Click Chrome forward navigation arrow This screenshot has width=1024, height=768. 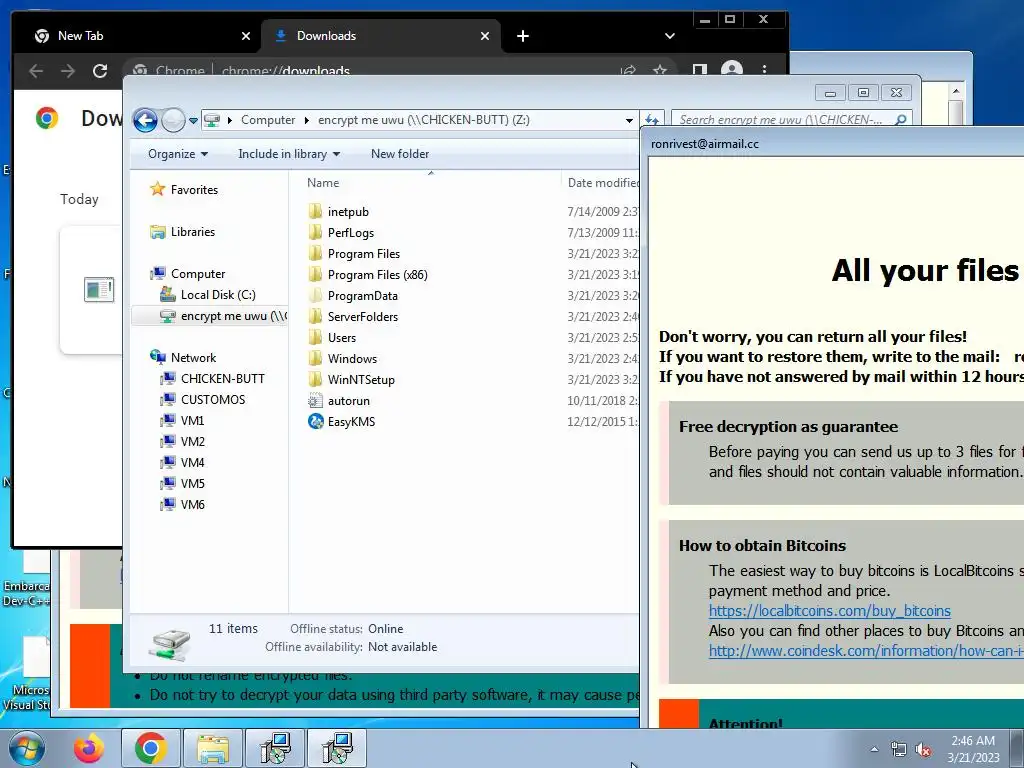(68, 71)
